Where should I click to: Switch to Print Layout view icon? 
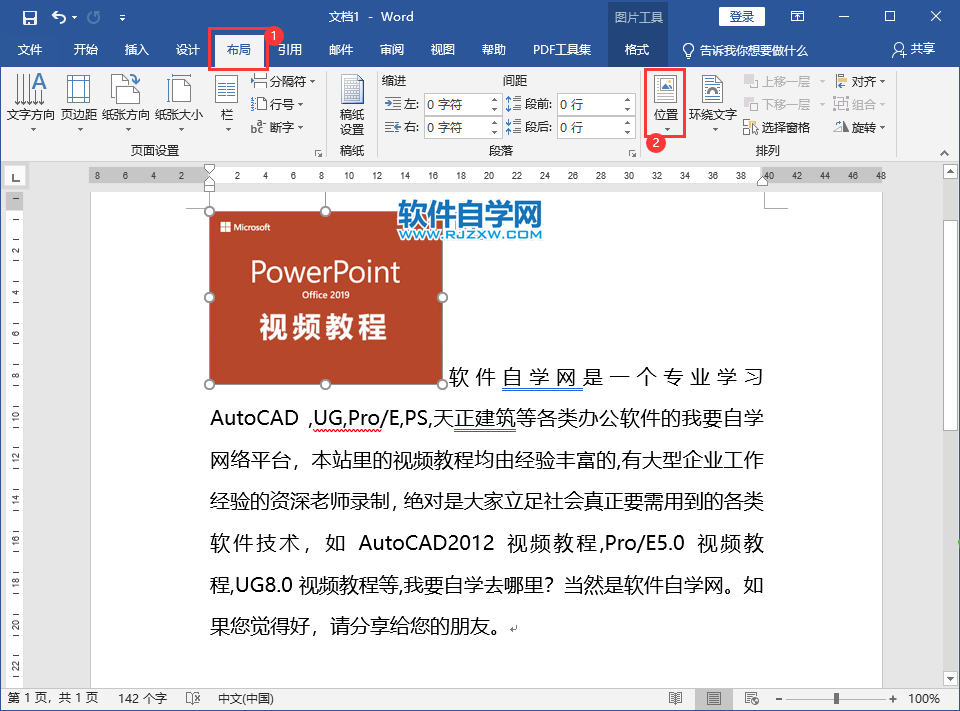[713, 698]
